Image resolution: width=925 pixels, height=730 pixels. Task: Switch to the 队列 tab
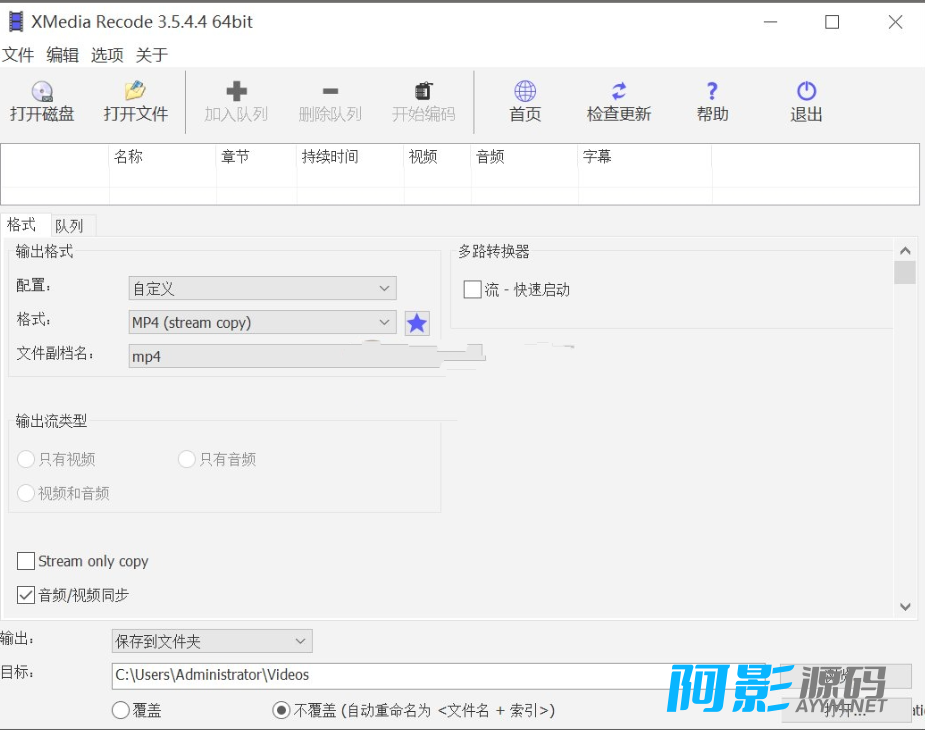click(69, 226)
